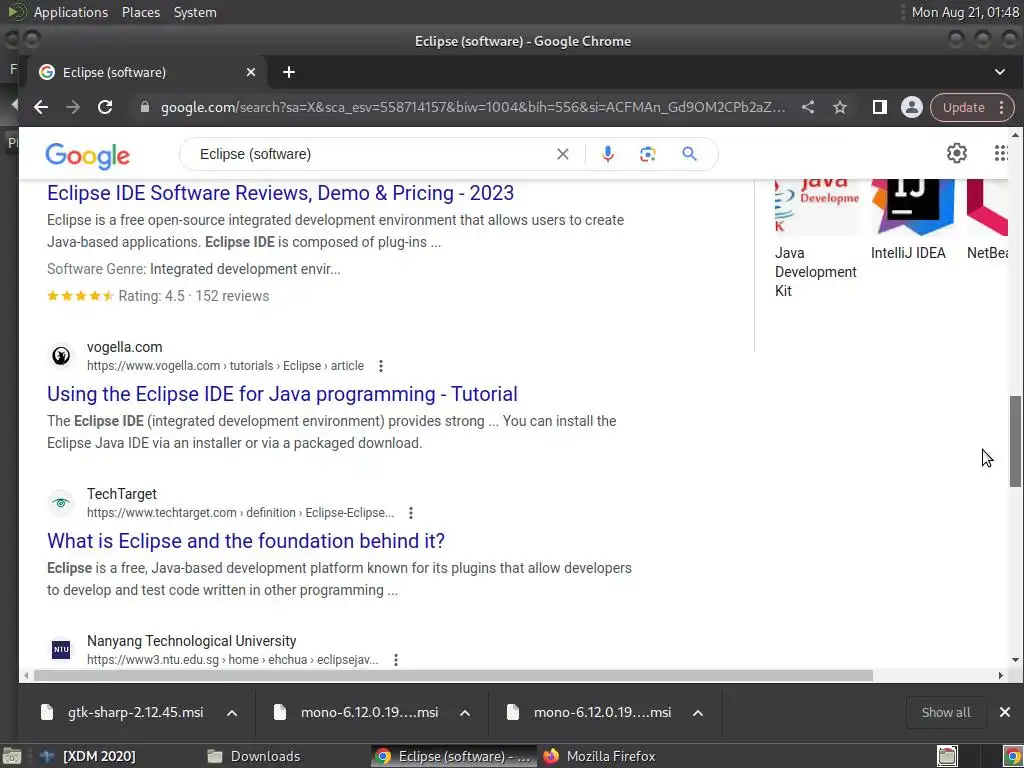Viewport: 1024px width, 768px height.
Task: Open What is Eclipse and the foundation behind it
Action: tap(246, 541)
